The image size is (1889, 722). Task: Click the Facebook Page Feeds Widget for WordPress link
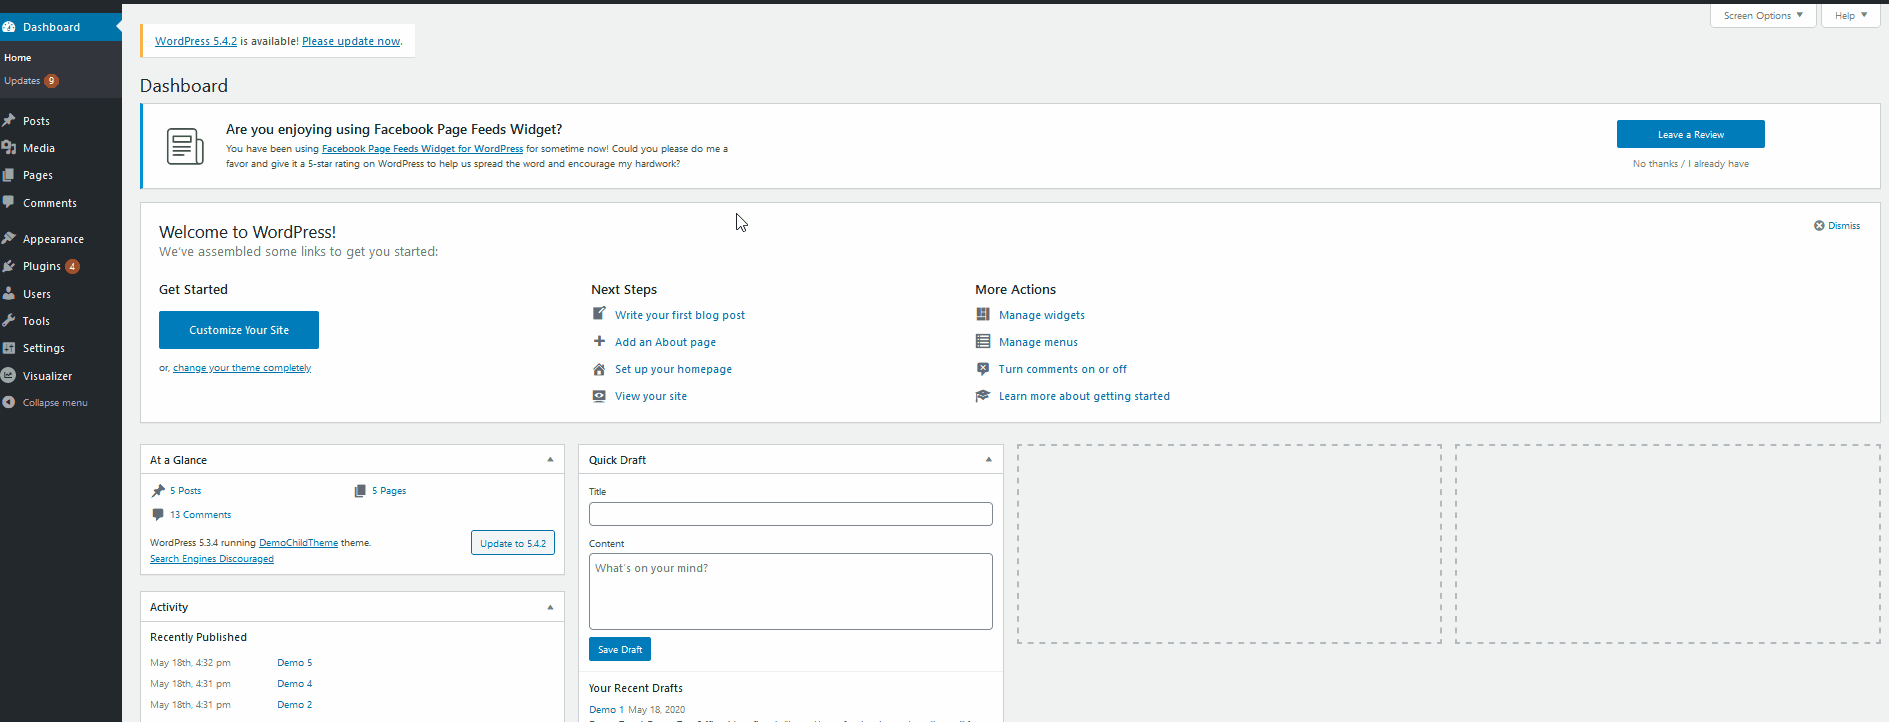tap(422, 149)
